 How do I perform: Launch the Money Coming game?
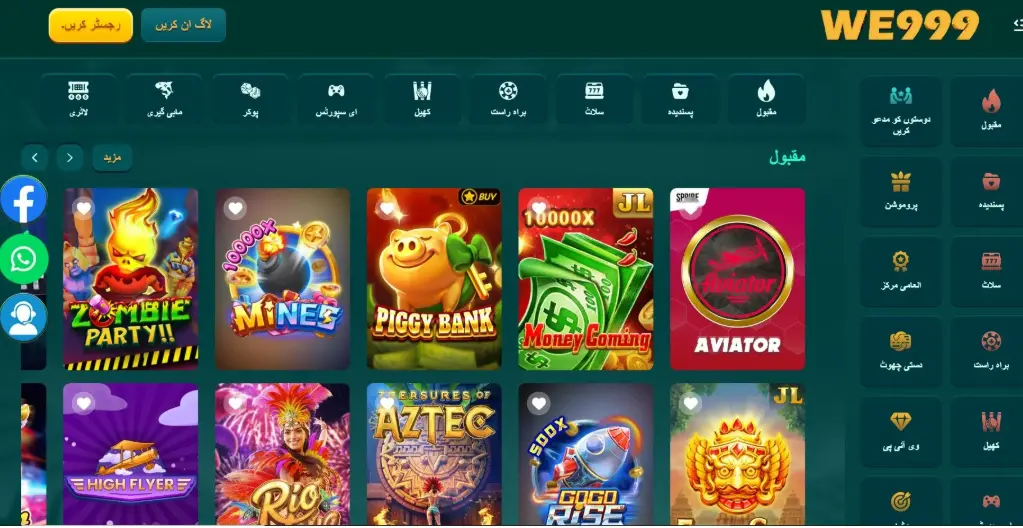pyautogui.click(x=586, y=279)
